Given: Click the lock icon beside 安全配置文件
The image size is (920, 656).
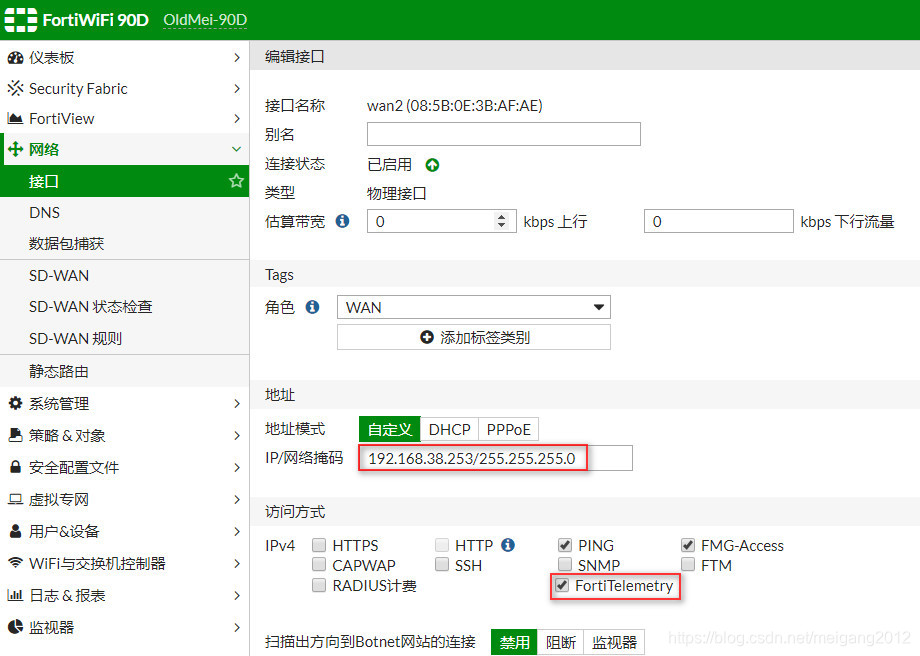Looking at the screenshot, I should coord(15,466).
